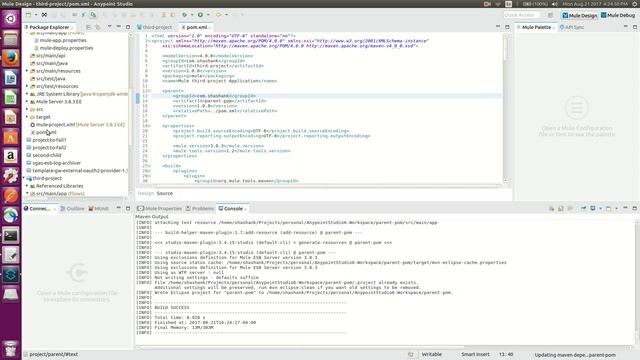
Task: Expand Referenced Libraries under third-project
Action: coord(27,186)
